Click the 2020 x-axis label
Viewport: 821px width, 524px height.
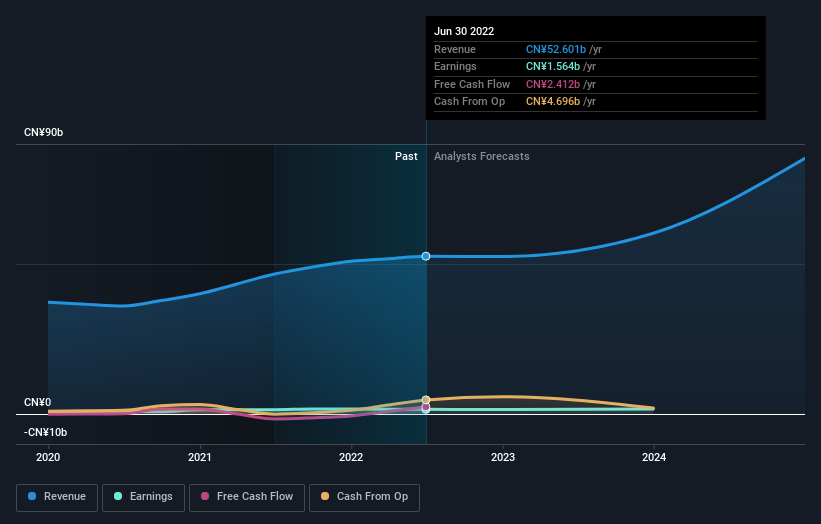48,457
